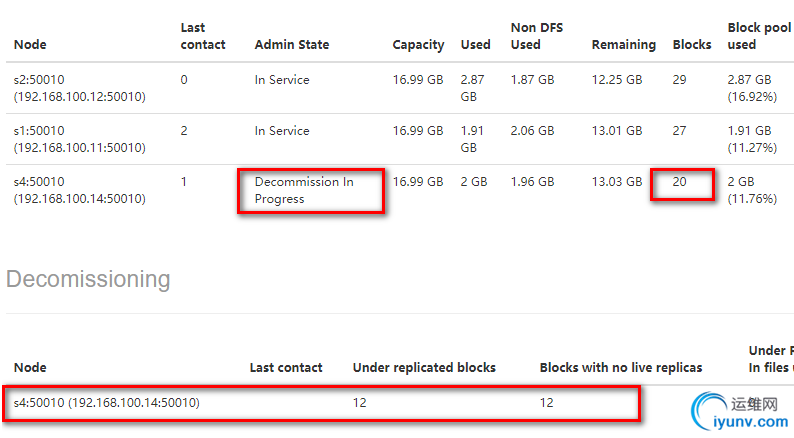Select the s2:50010 node entry

(x=80, y=88)
